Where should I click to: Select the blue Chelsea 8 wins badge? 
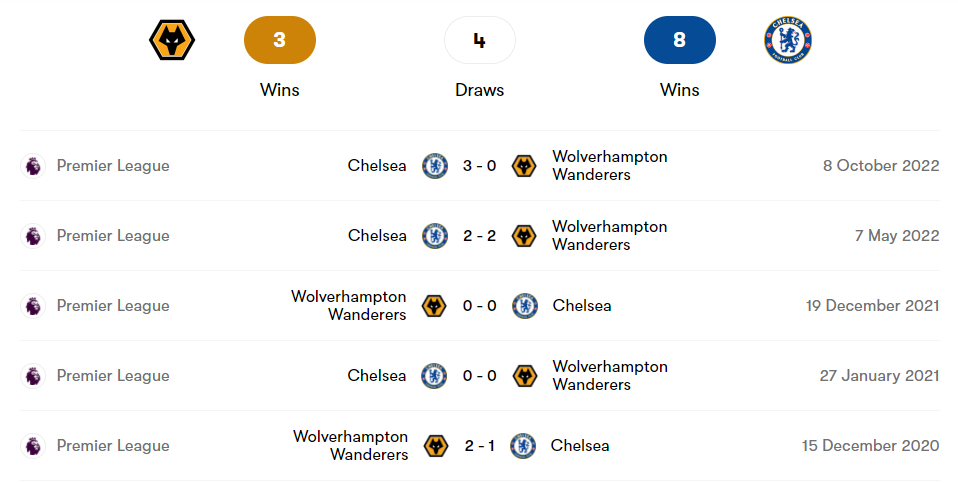tap(680, 40)
